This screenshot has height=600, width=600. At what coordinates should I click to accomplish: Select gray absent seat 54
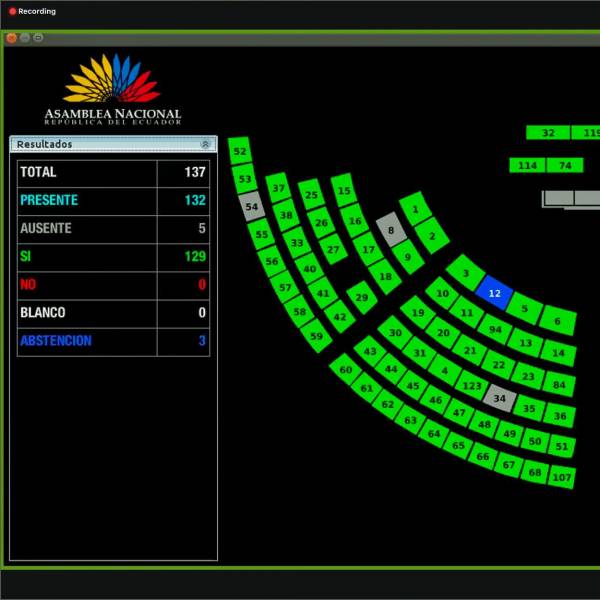point(252,207)
